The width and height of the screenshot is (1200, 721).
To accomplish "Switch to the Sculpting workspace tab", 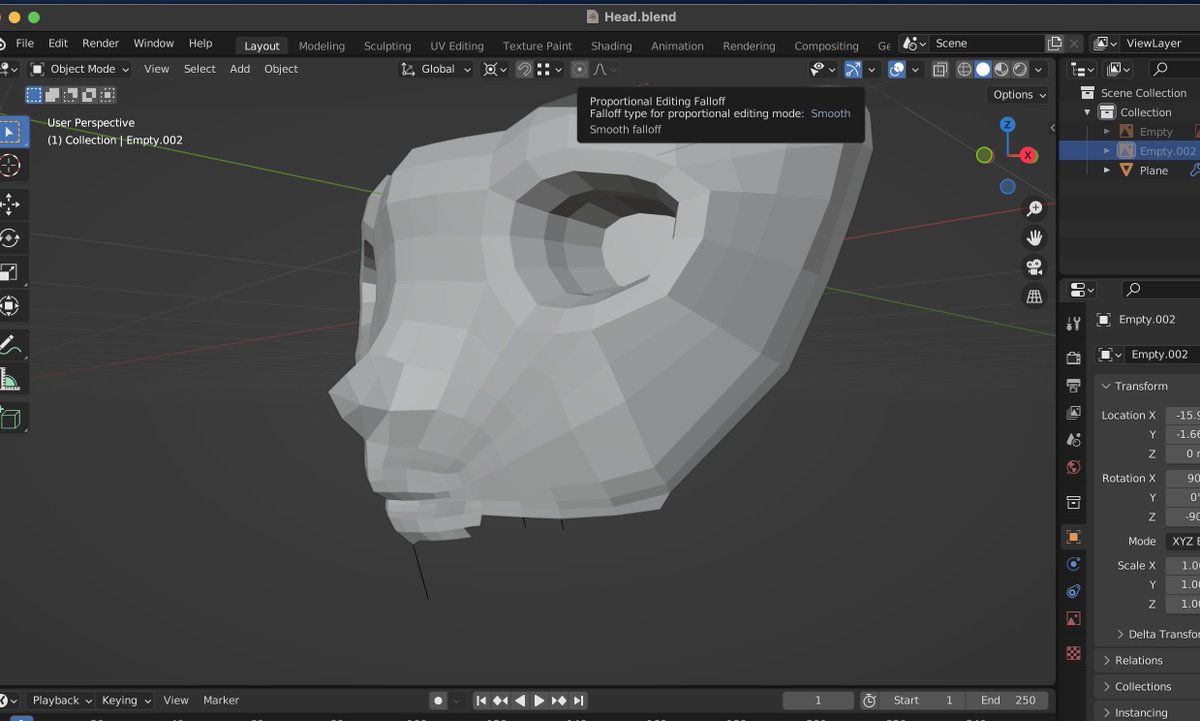I will [x=387, y=46].
